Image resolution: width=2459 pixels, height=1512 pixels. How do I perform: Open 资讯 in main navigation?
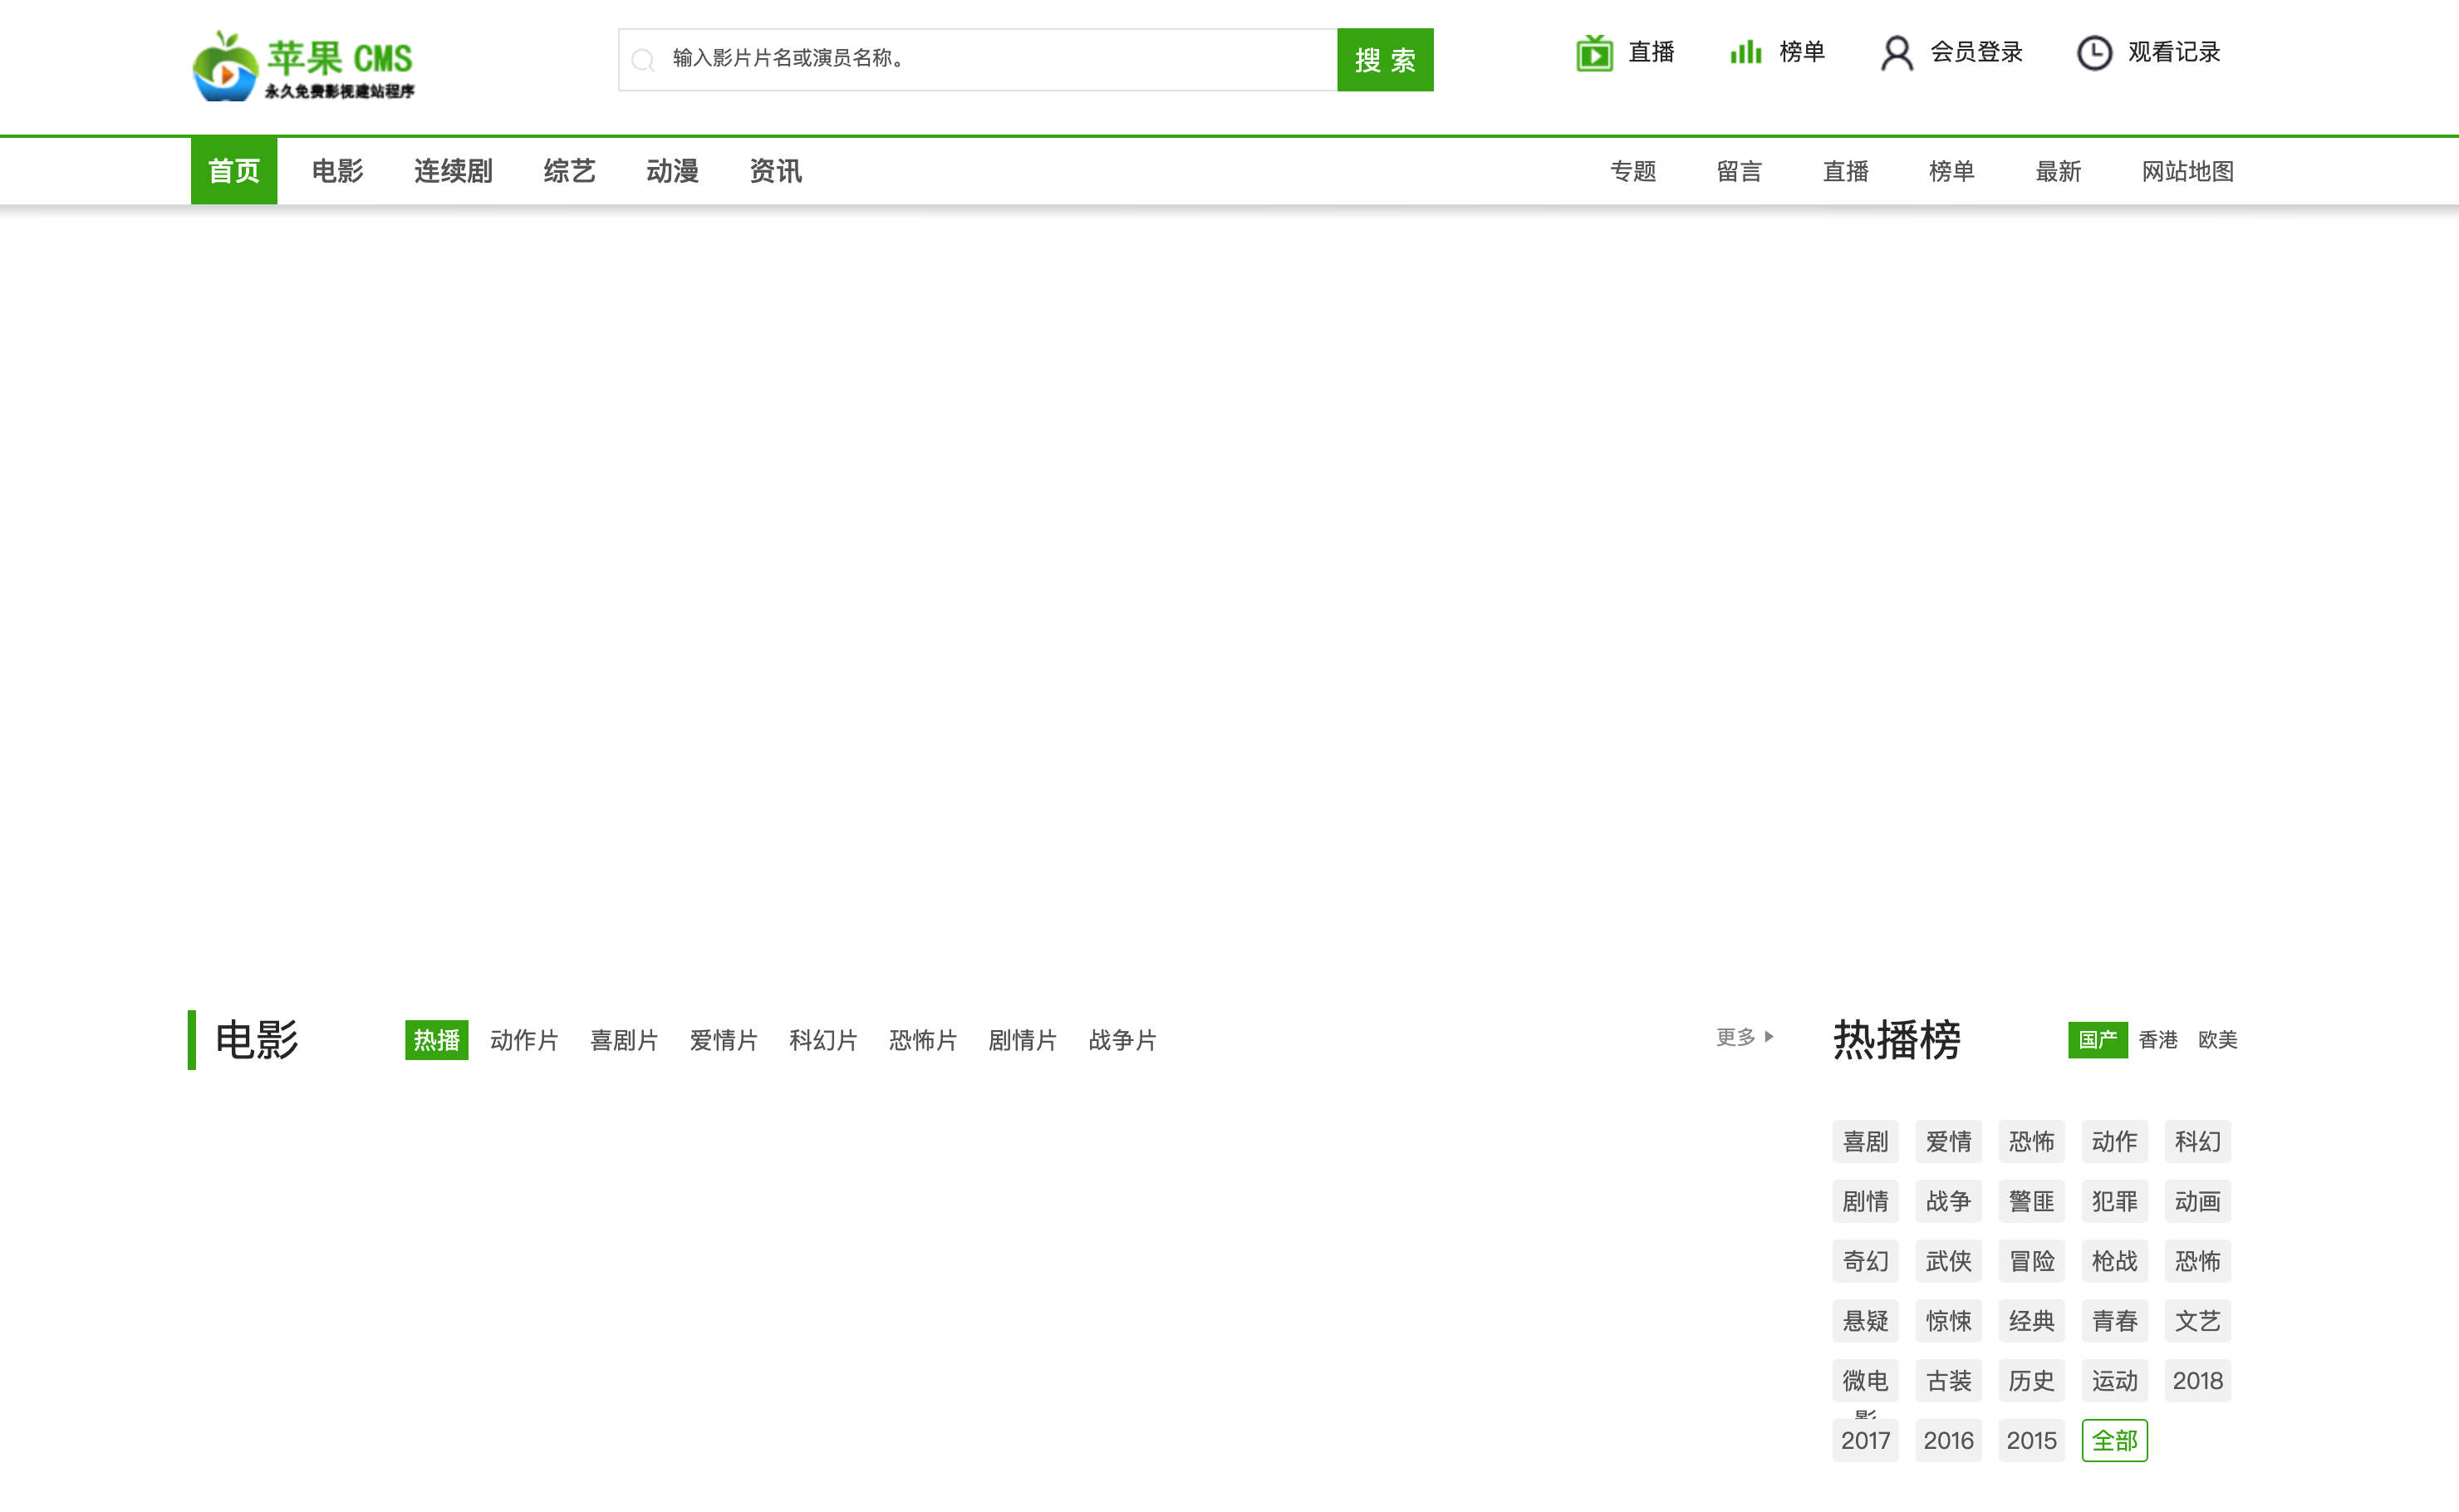775,171
